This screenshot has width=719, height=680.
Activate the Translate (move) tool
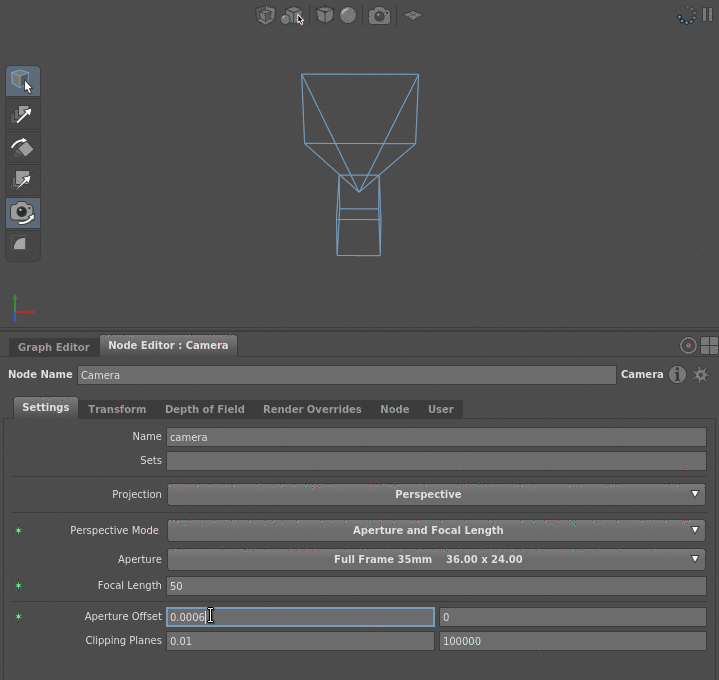coord(23,115)
